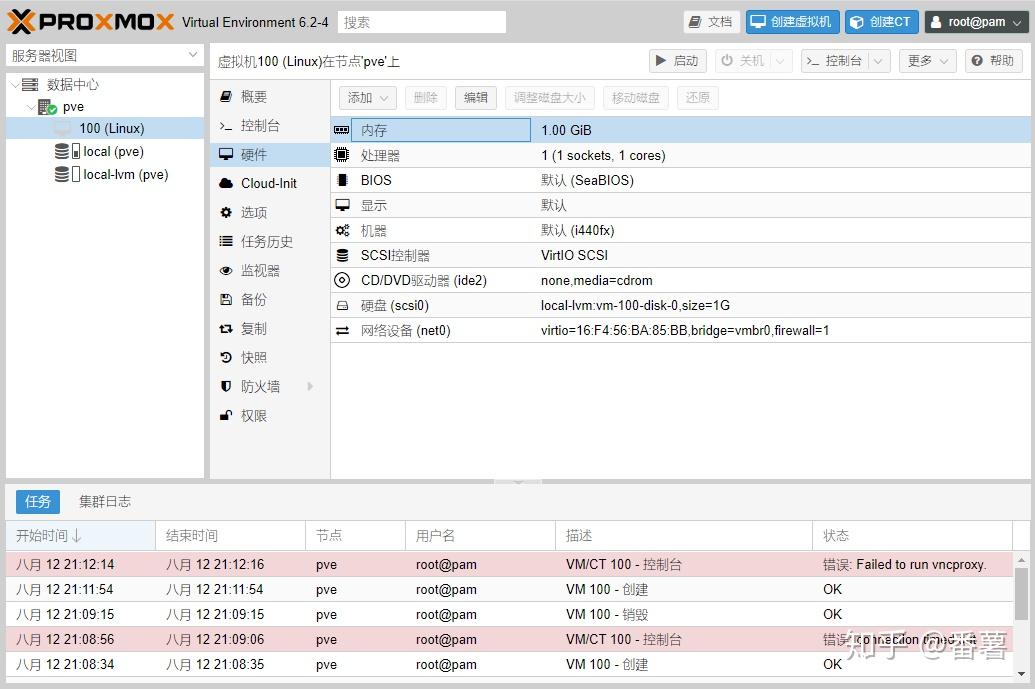Click the 复制 replication icon item
1035x689 pixels.
[270, 329]
